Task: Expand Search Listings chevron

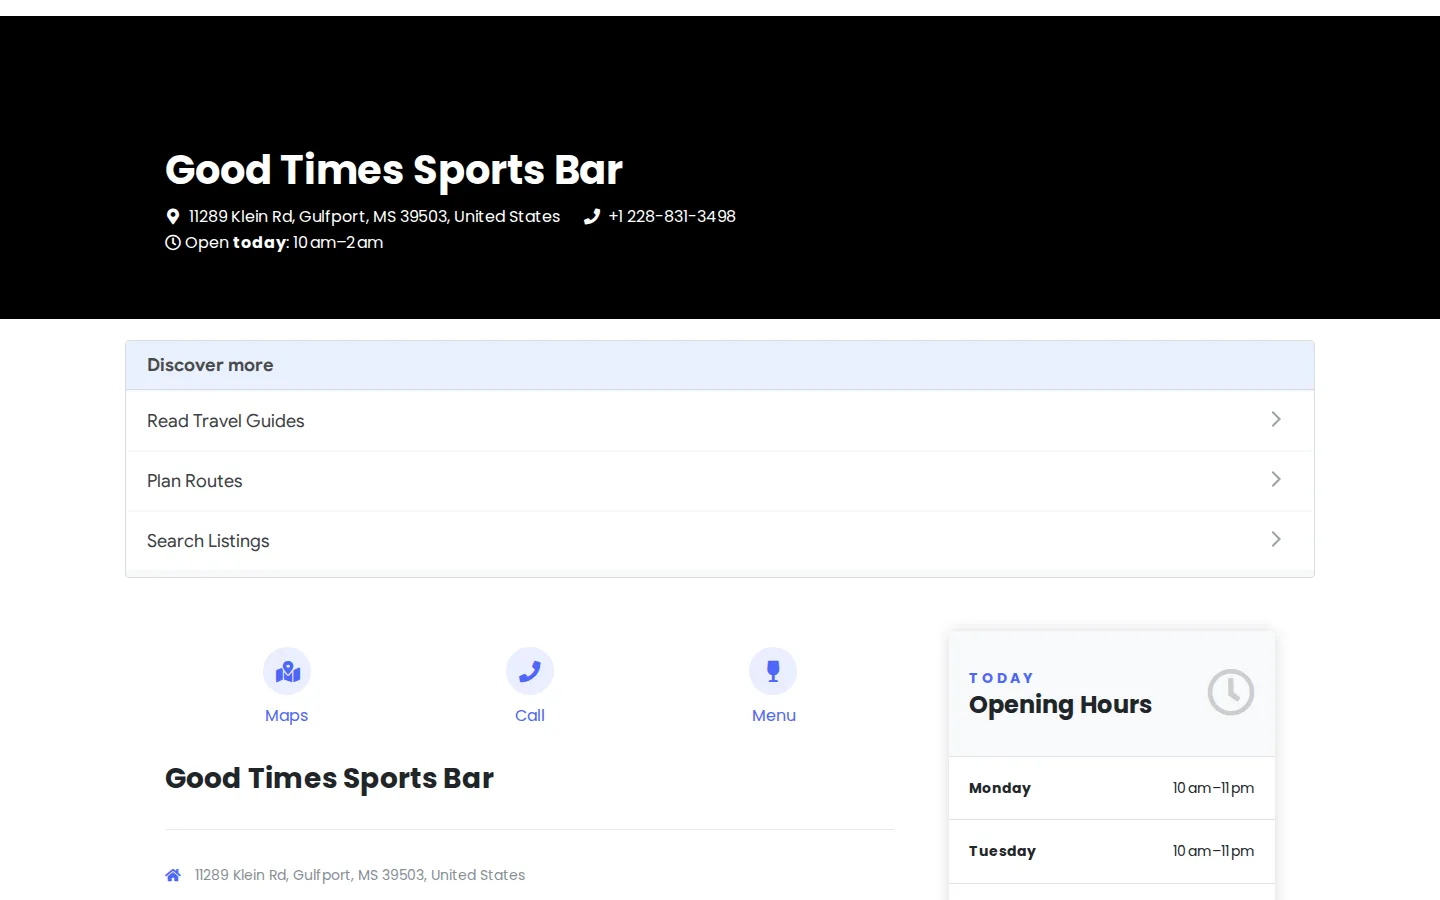Action: (x=1276, y=539)
